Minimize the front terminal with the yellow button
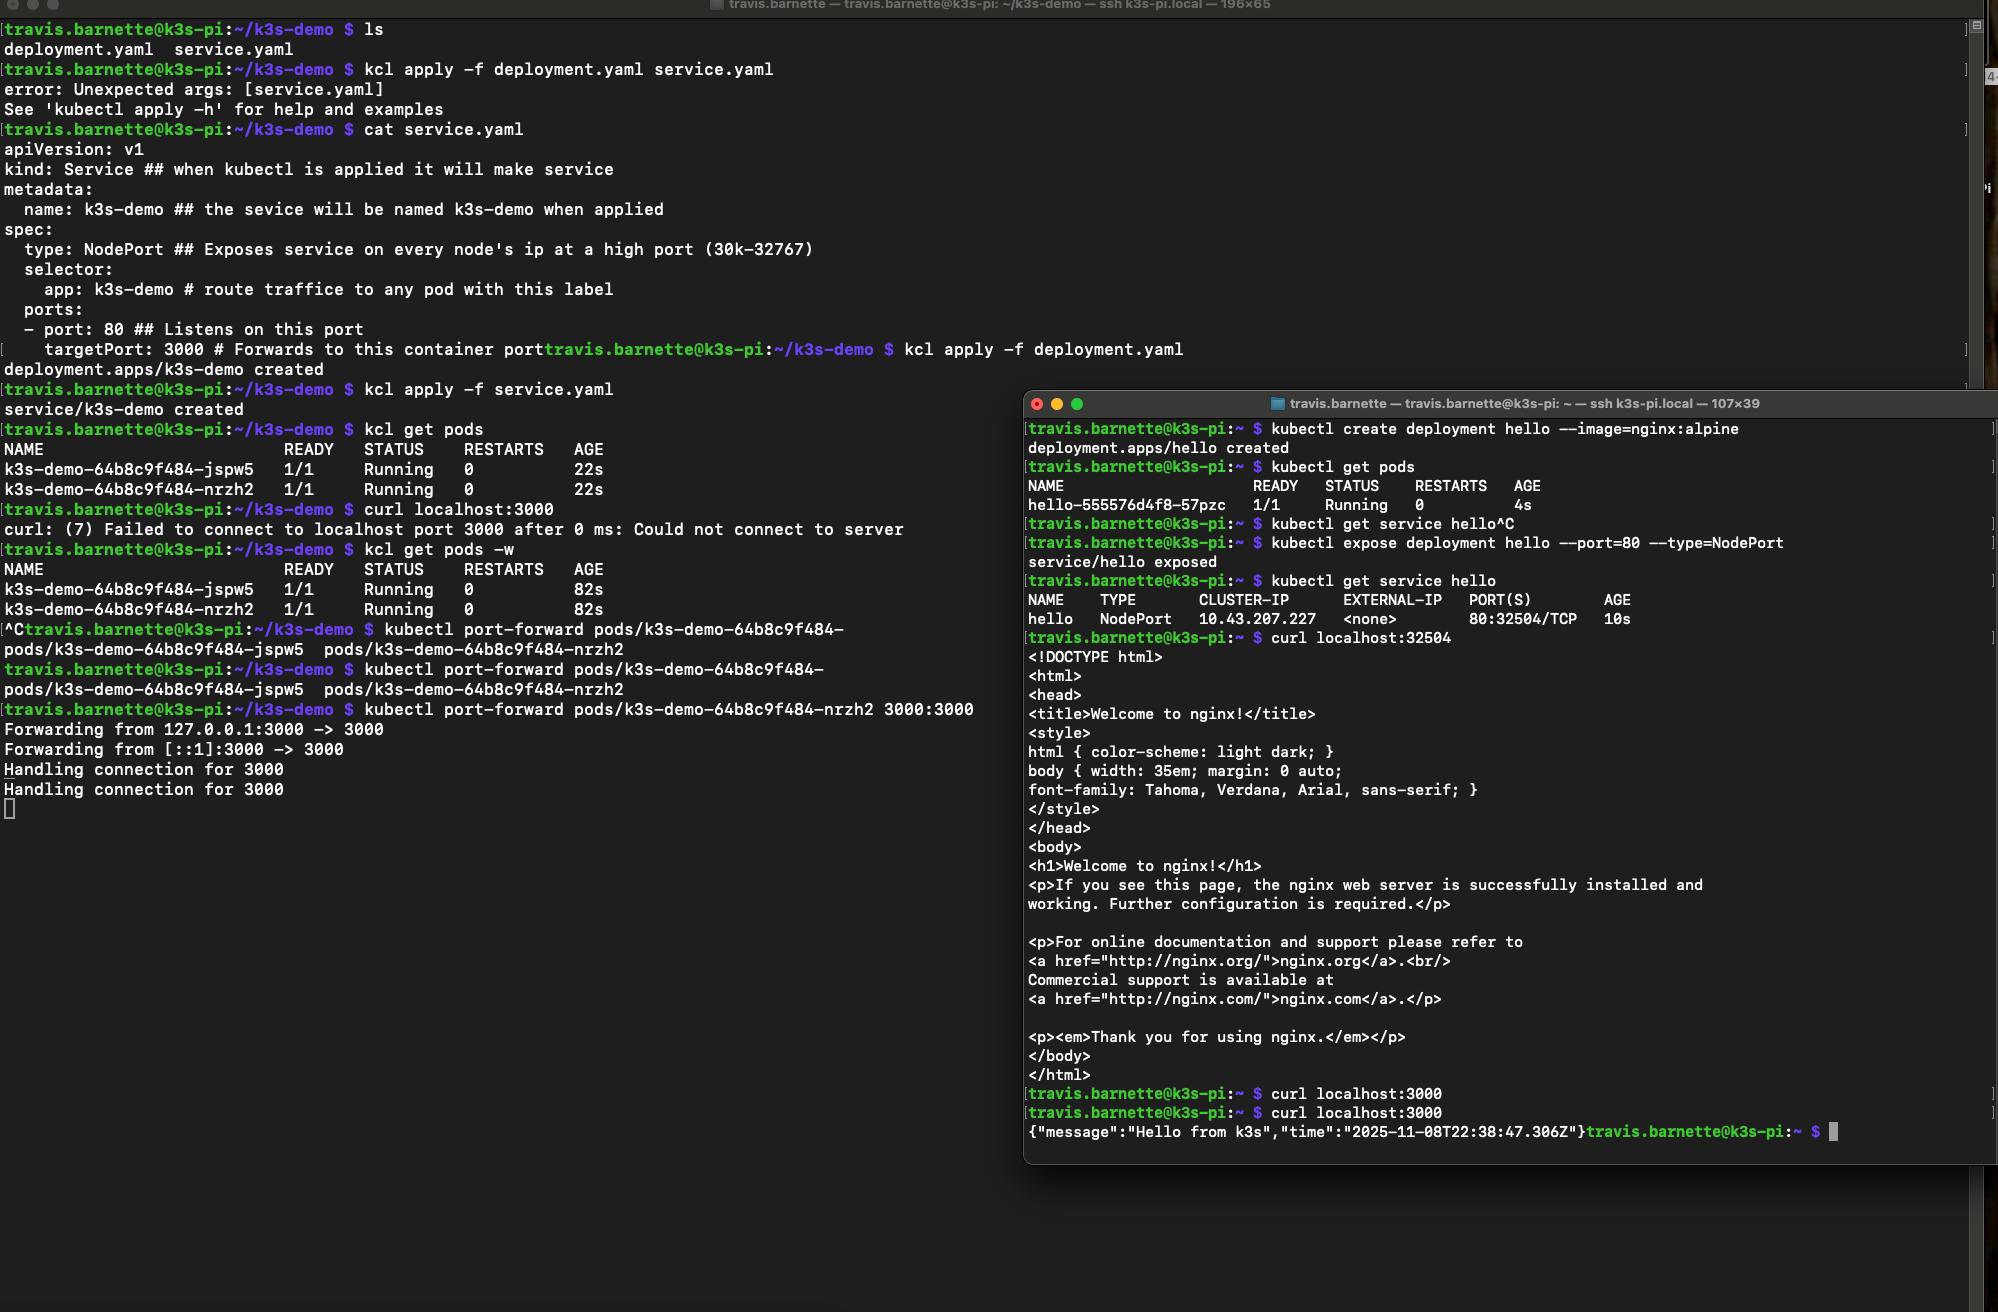 [x=1057, y=404]
